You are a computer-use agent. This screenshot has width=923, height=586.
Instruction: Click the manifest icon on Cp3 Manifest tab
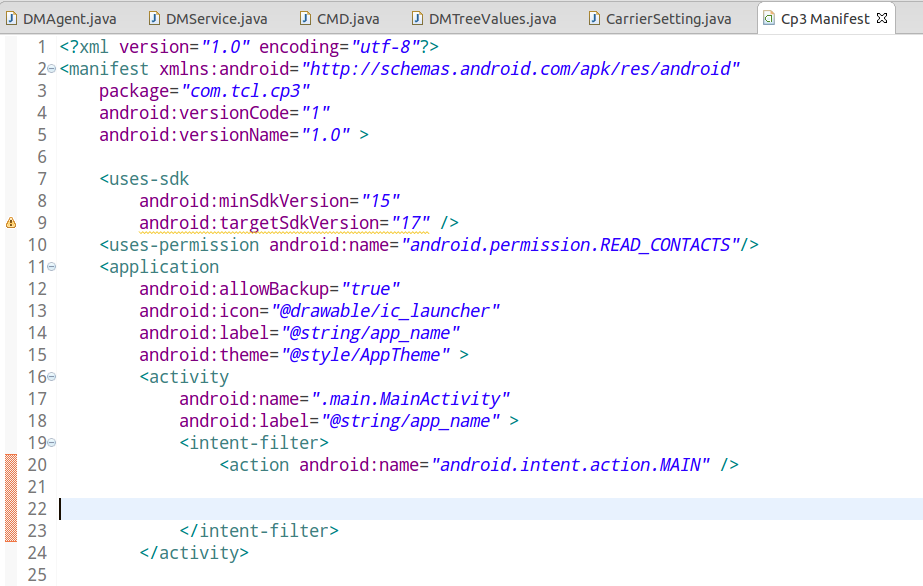768,19
